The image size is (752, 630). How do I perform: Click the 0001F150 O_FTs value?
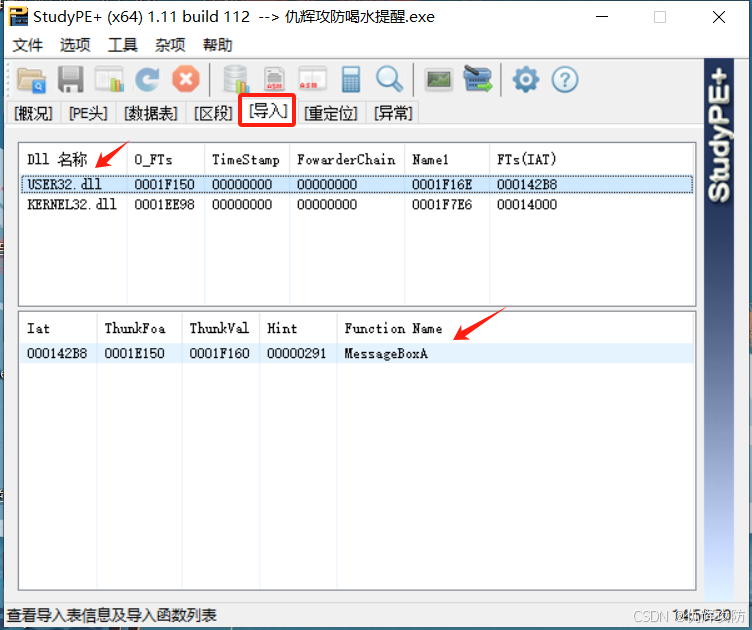pyautogui.click(x=164, y=185)
